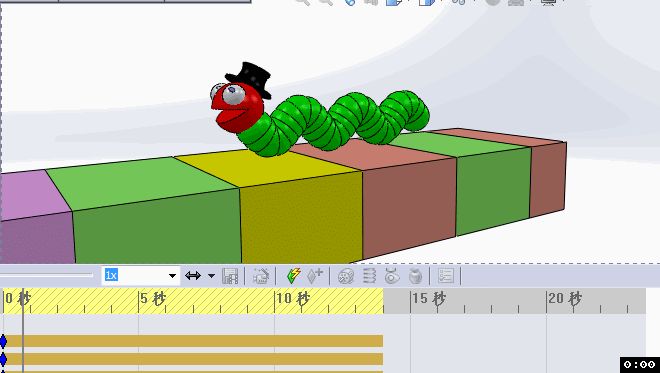This screenshot has height=373, width=660.
Task: Select the first blue key diamond
Action: pos(3,341)
